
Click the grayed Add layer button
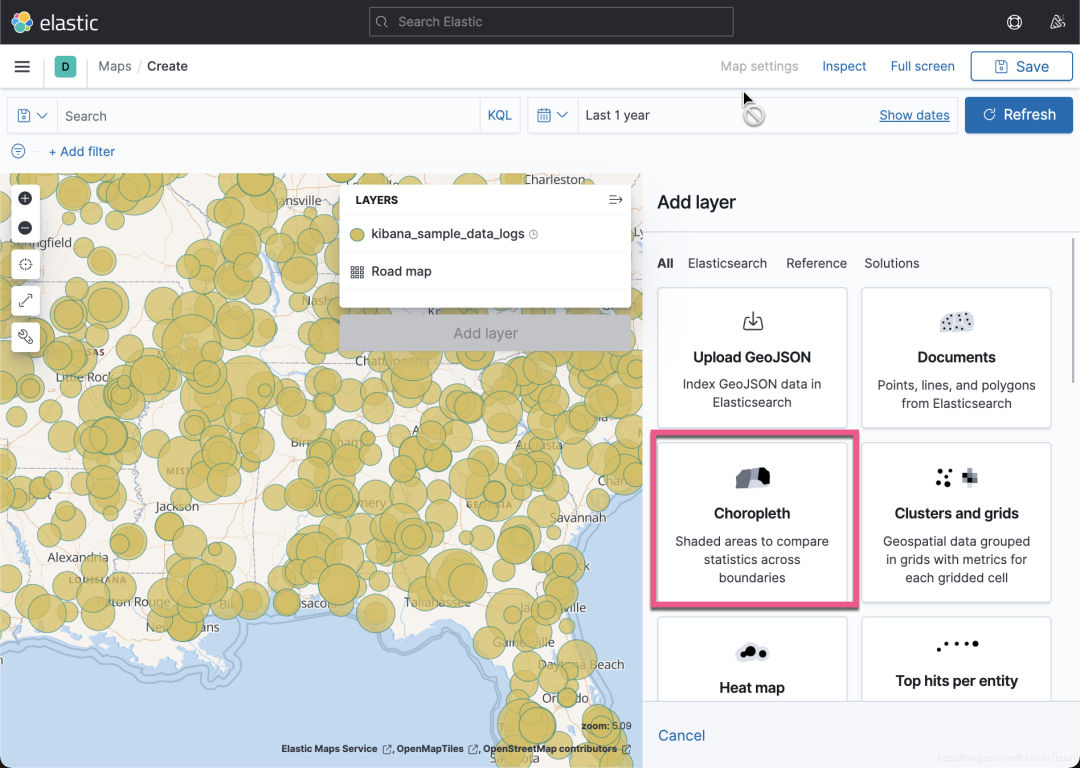485,333
